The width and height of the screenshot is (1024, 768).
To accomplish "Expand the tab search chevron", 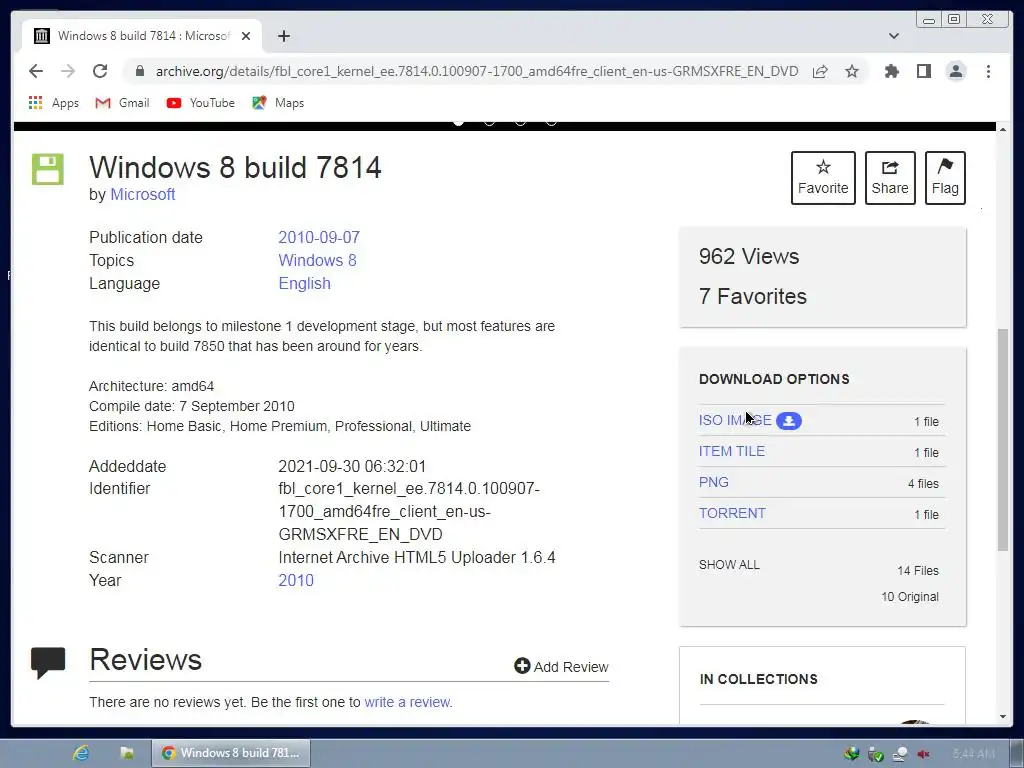I will pos(893,36).
